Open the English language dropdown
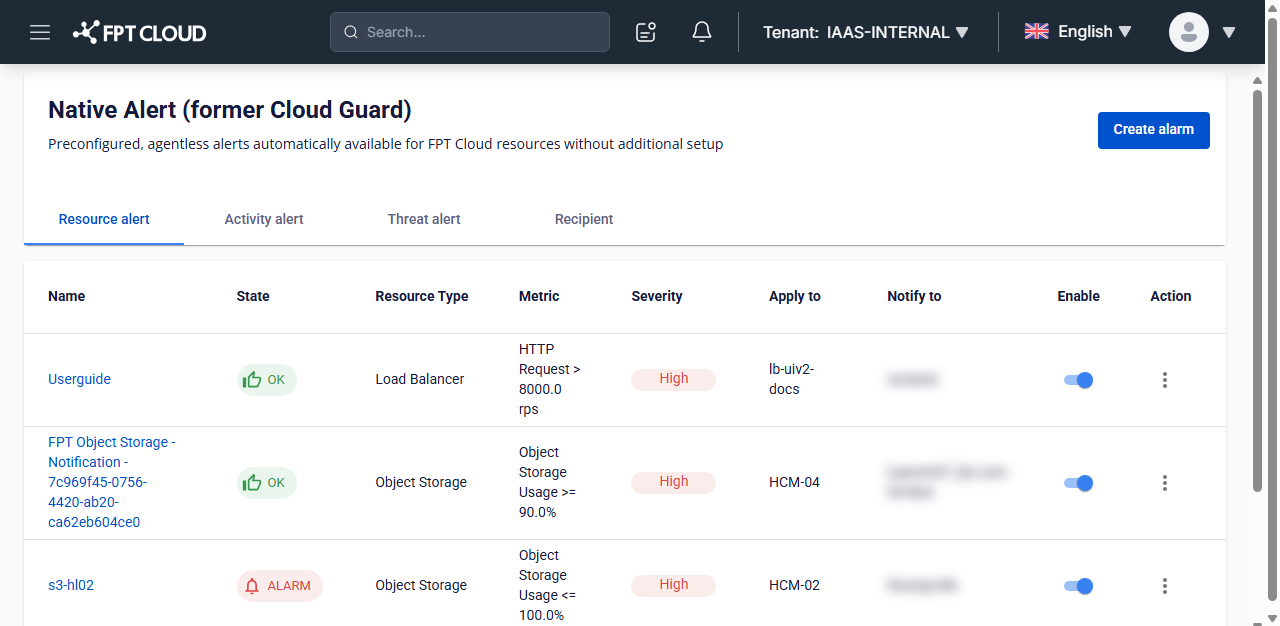 click(x=1078, y=32)
